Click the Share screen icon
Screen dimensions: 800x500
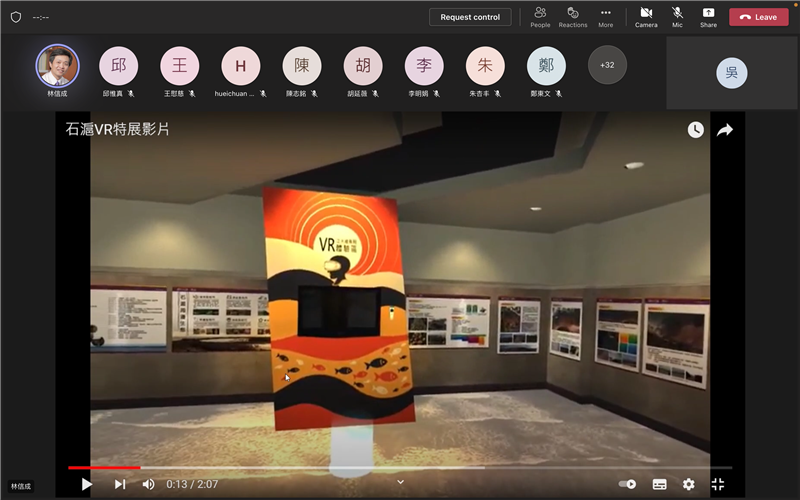[708, 17]
